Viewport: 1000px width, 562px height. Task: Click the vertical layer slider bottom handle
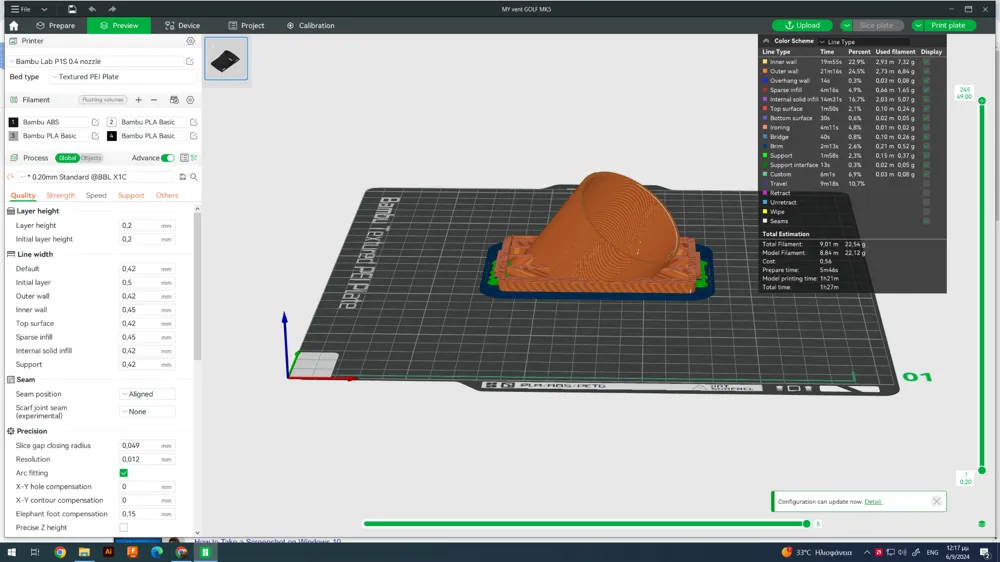[x=982, y=470]
